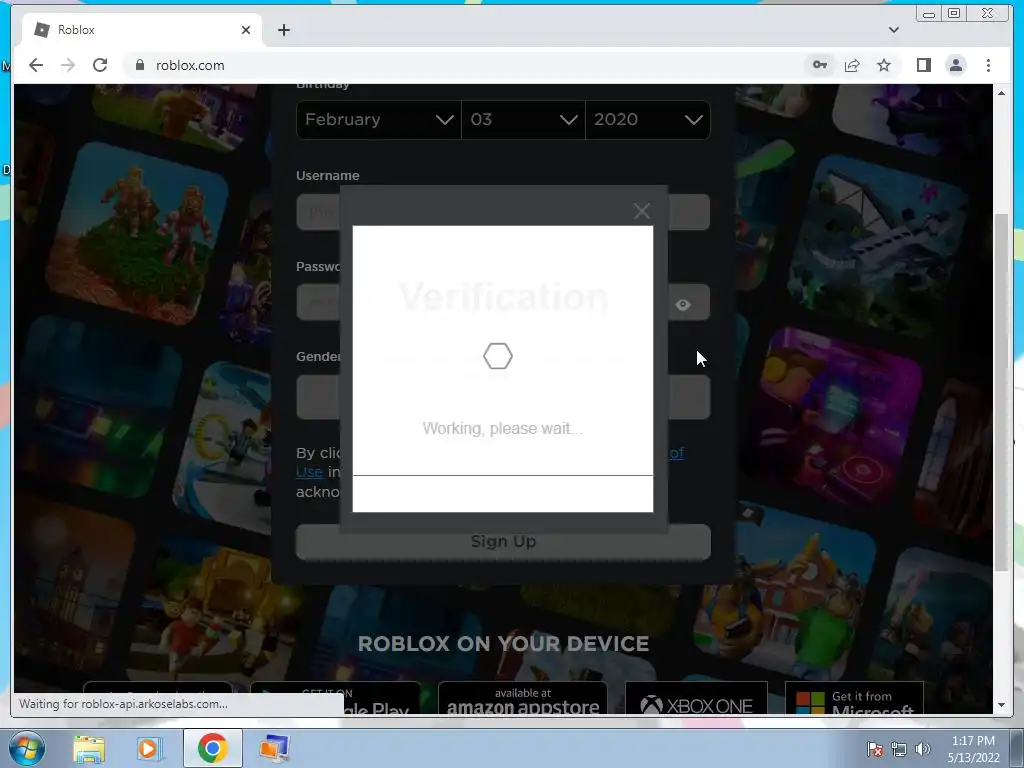Go back using the browser back arrow
The width and height of the screenshot is (1024, 768).
(x=36, y=65)
